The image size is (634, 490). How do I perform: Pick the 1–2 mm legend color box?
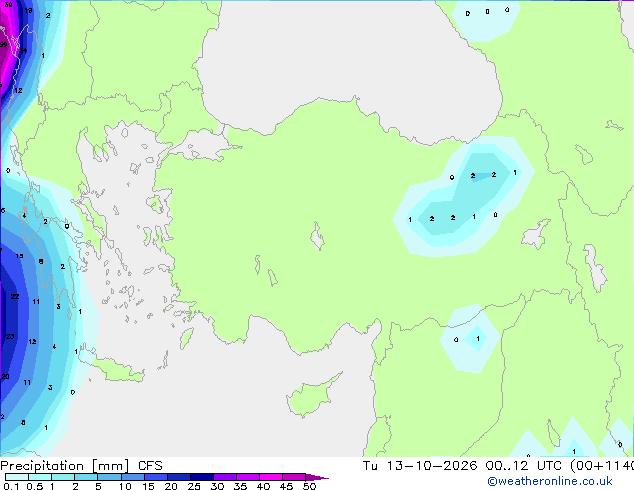63,477
